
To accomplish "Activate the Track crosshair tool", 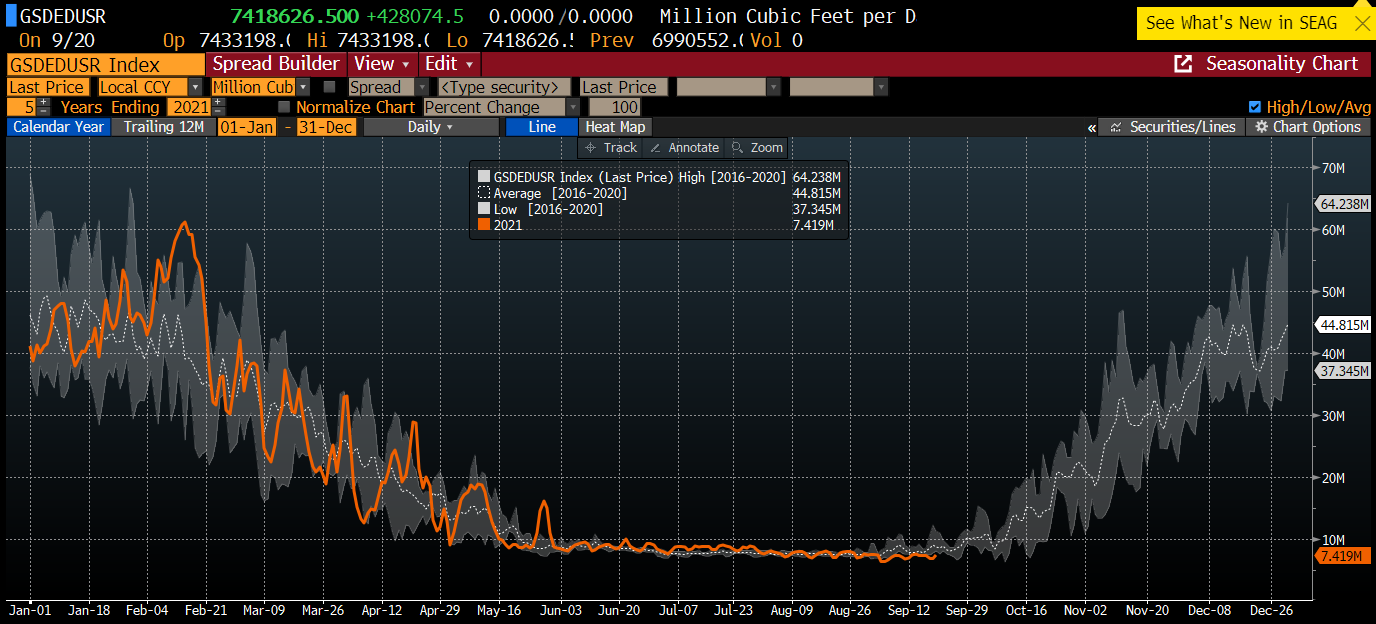I will pyautogui.click(x=611, y=147).
